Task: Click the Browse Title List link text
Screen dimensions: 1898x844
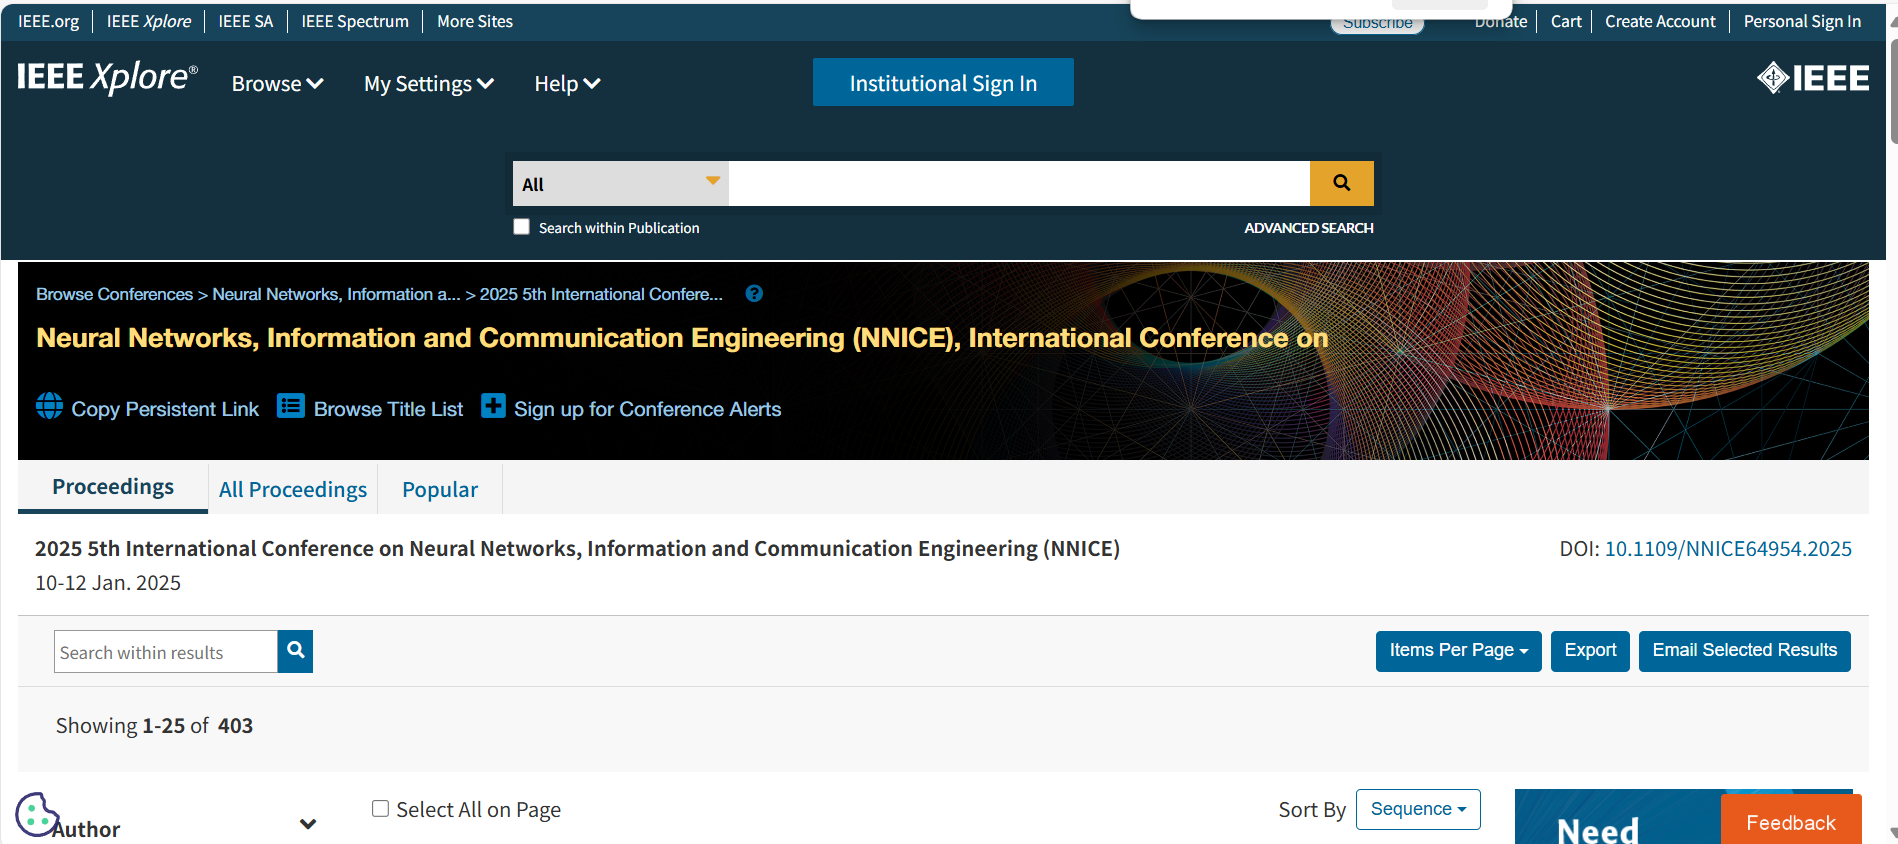Action: click(x=388, y=409)
